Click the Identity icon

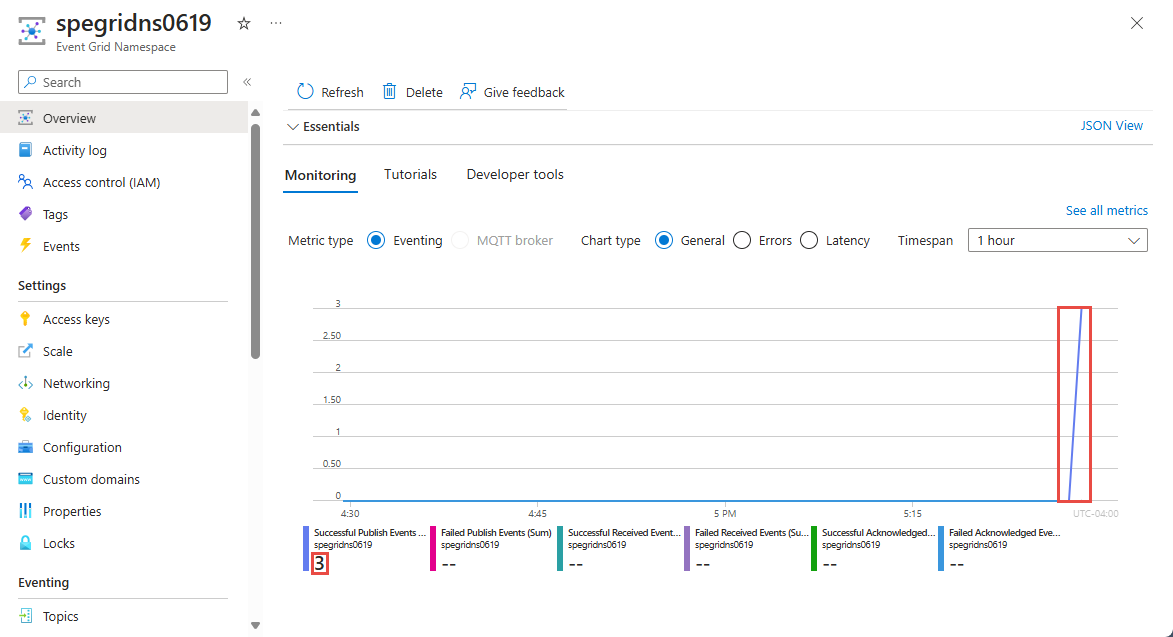pyautogui.click(x=25, y=415)
